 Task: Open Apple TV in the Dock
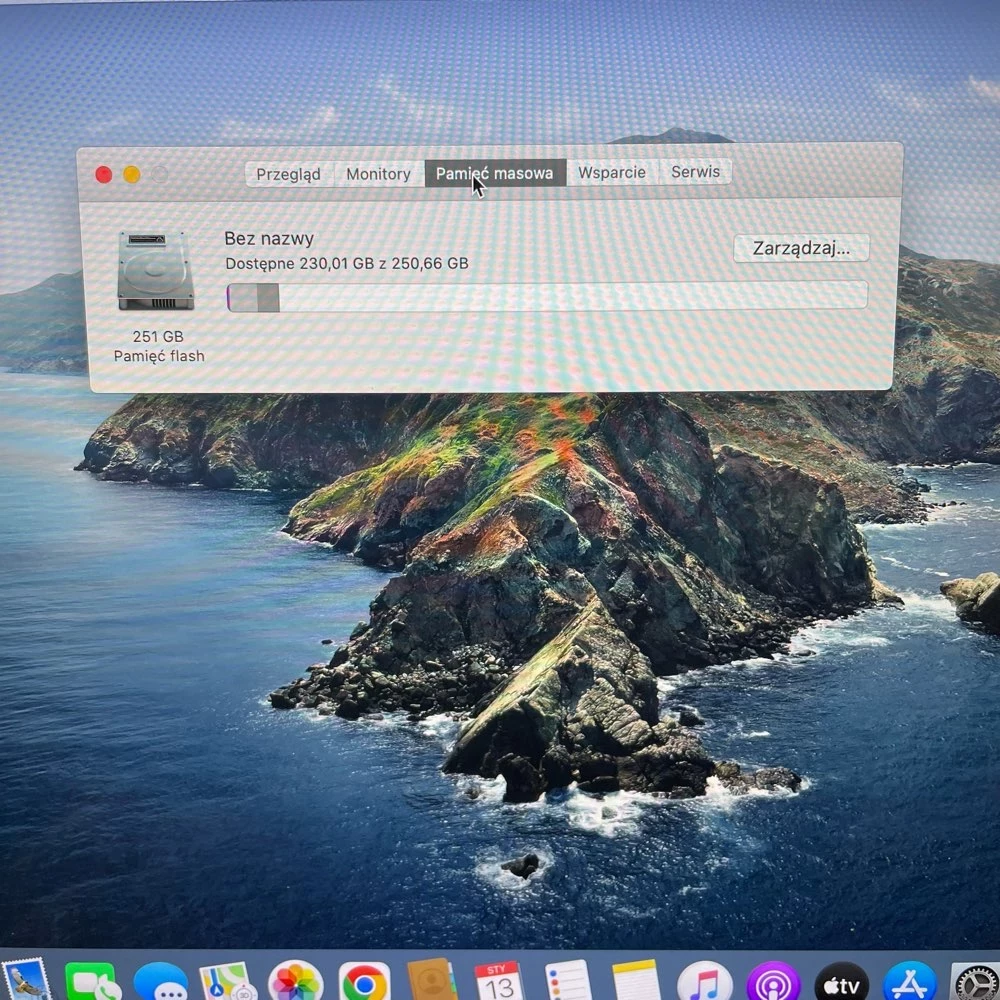point(842,982)
